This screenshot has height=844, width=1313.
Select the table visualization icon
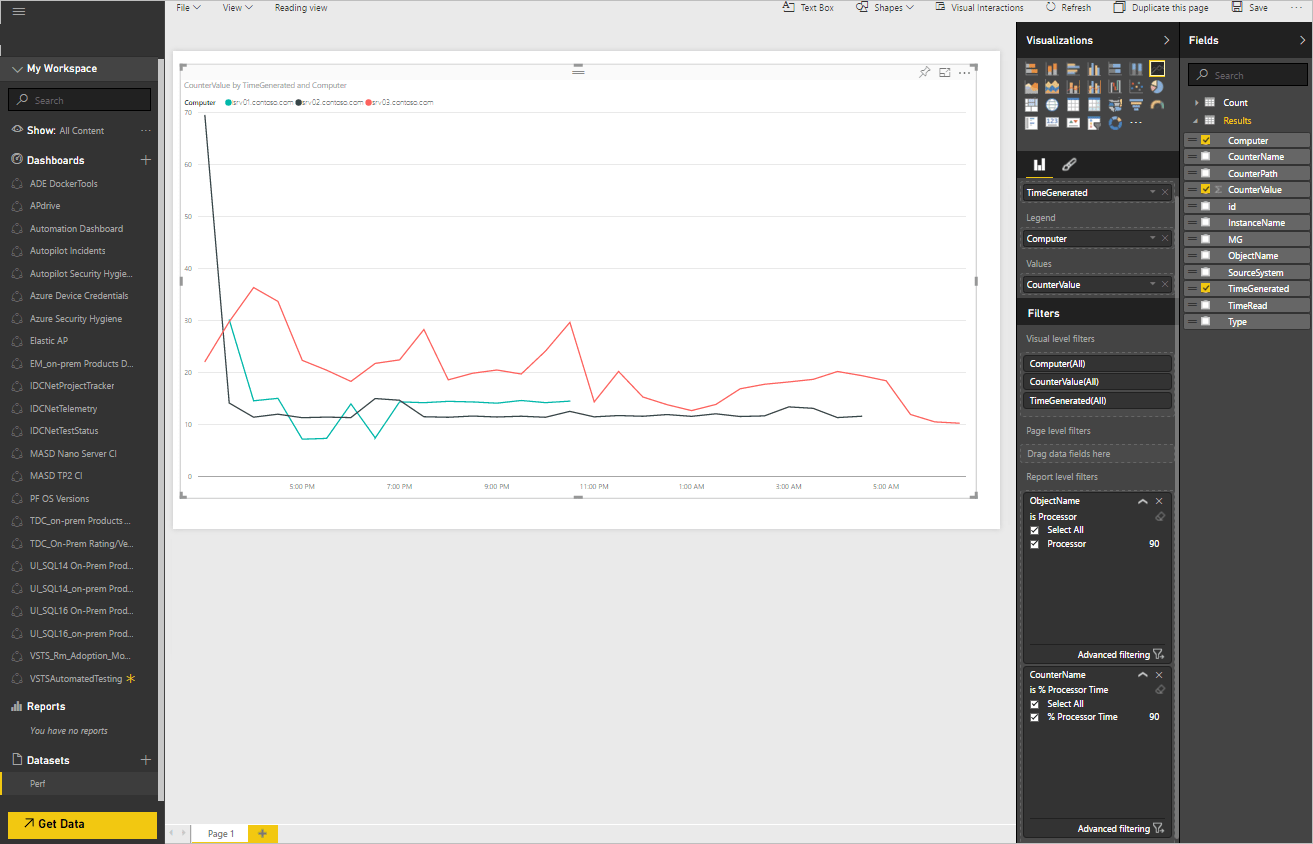[x=1073, y=105]
